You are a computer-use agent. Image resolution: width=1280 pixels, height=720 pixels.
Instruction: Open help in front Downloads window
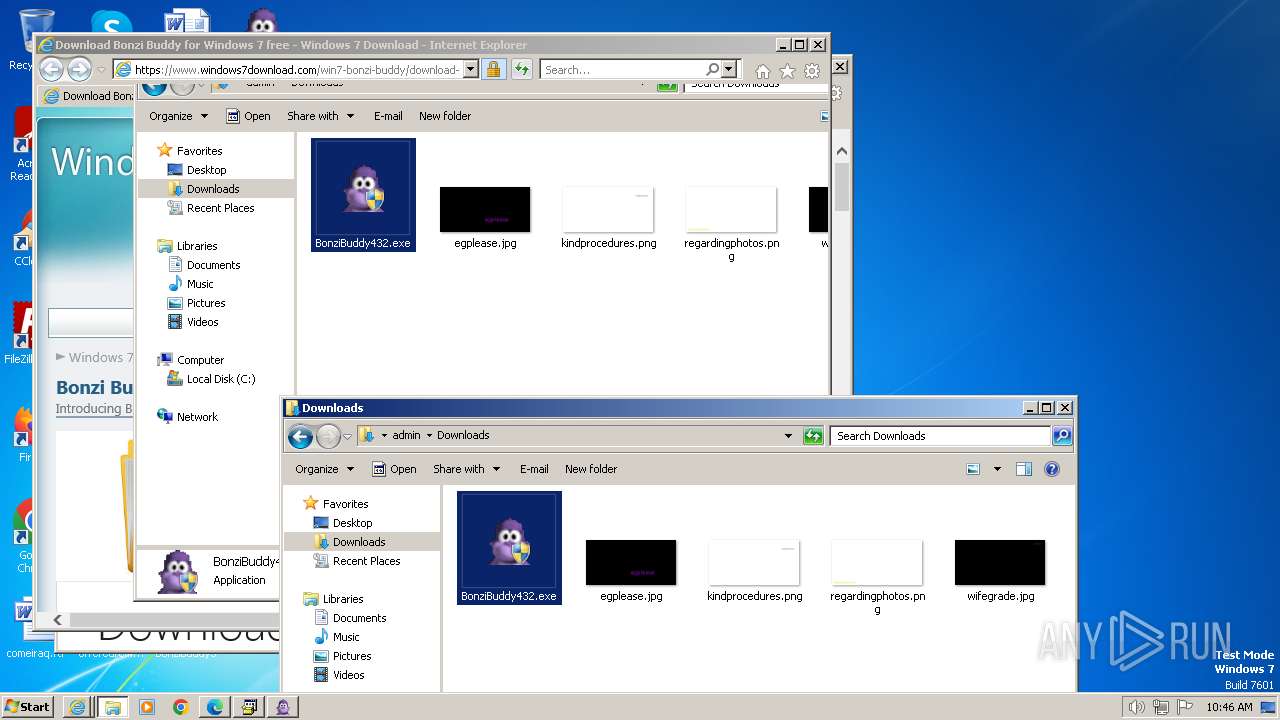pyautogui.click(x=1051, y=469)
